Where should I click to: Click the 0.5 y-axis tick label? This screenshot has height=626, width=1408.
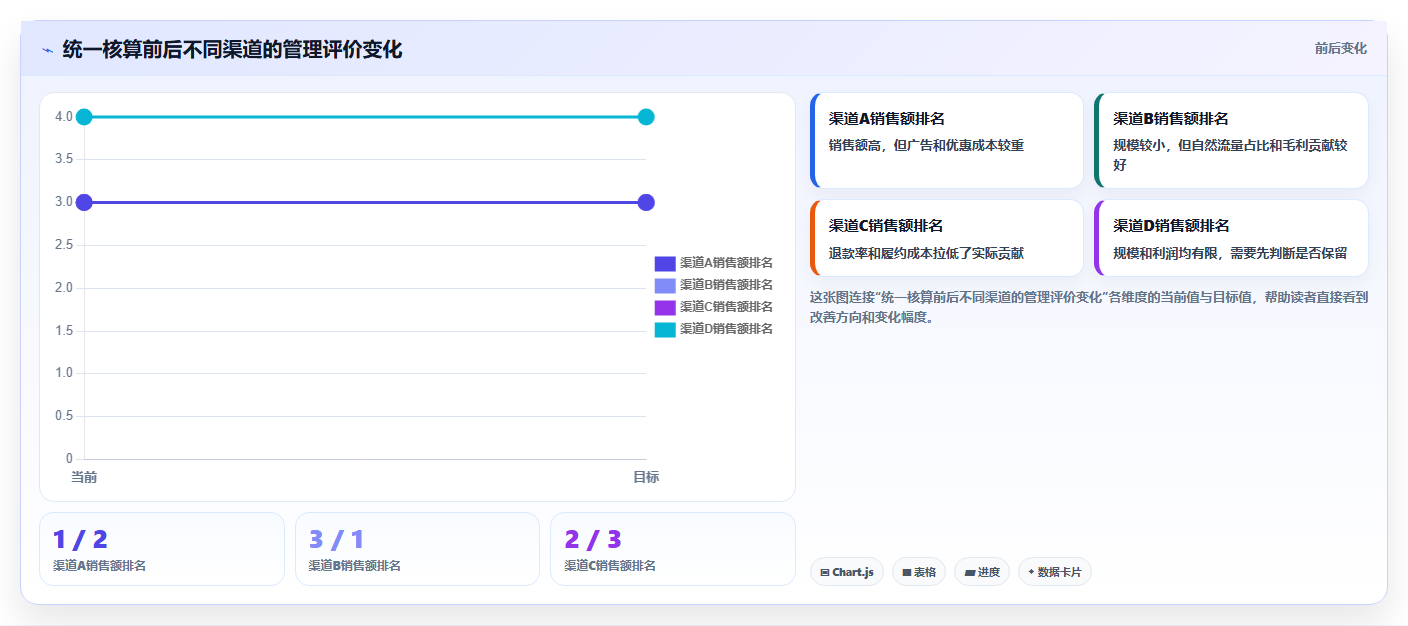click(64, 416)
